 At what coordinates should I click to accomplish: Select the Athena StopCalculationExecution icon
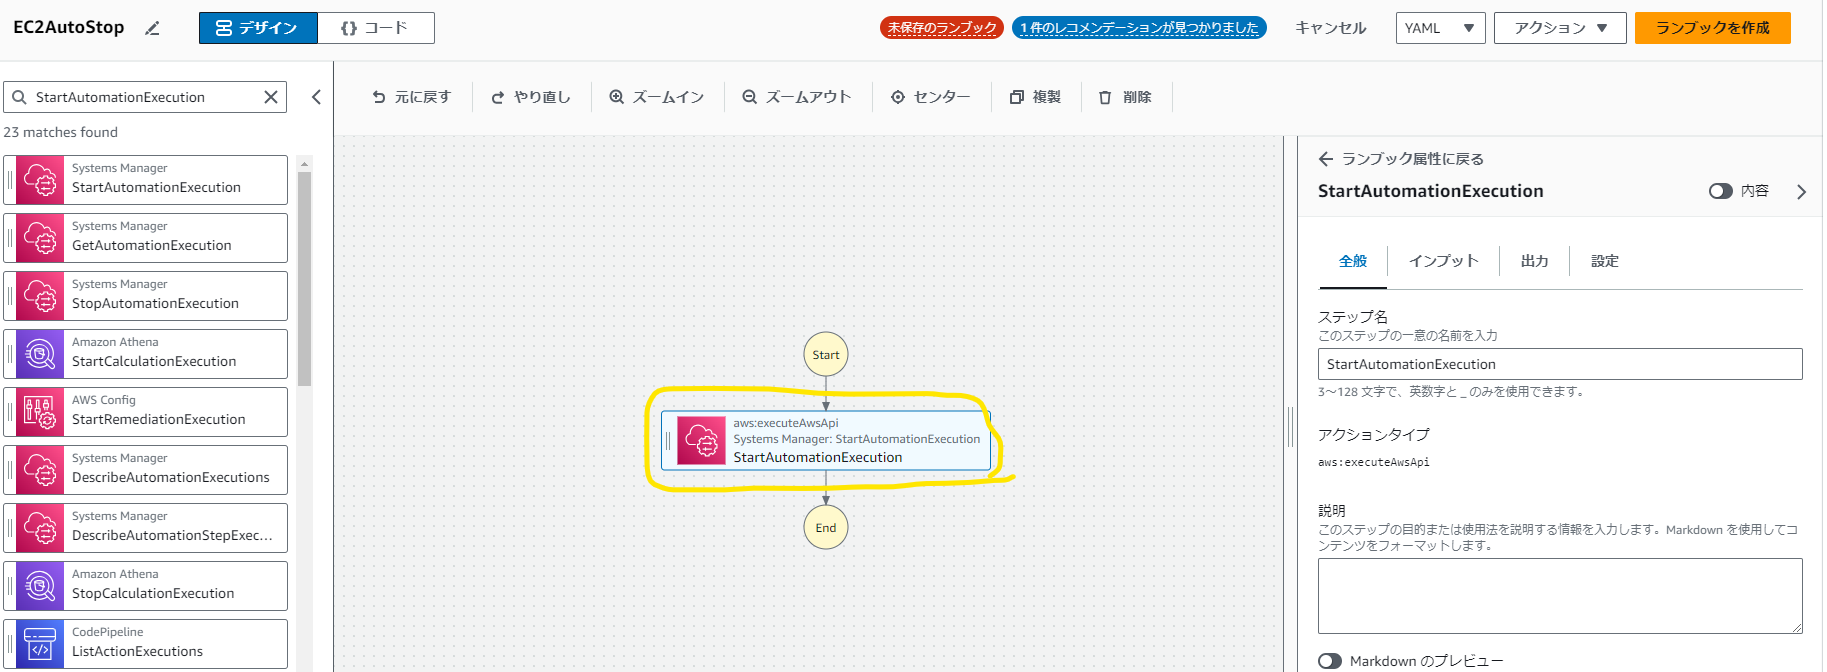40,586
